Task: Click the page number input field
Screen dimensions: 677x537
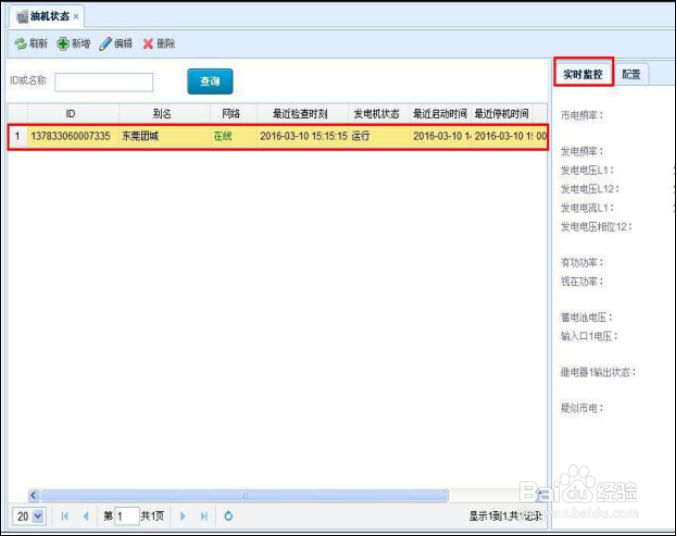Action: (127, 516)
